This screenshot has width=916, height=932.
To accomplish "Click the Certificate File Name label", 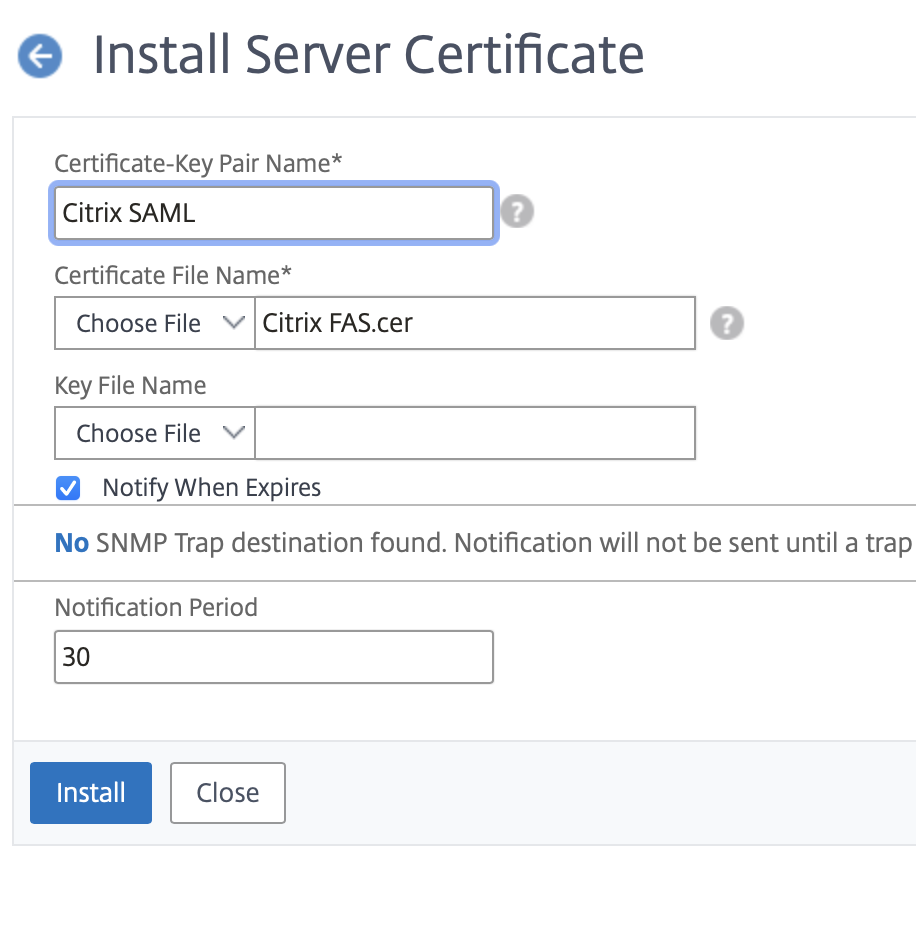I will pyautogui.click(x=173, y=275).
